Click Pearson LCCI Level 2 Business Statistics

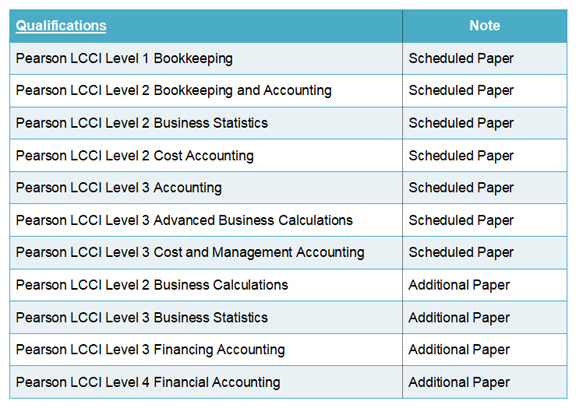coord(142,123)
